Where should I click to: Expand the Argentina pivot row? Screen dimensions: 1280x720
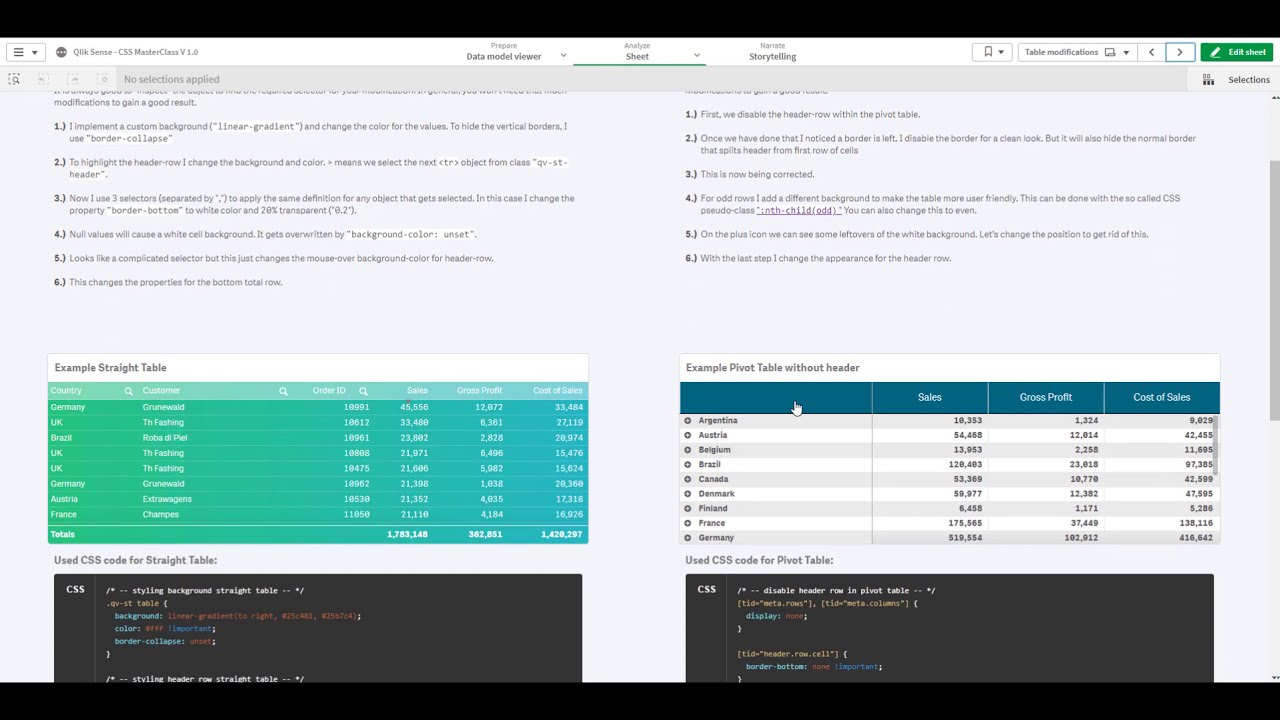click(688, 421)
